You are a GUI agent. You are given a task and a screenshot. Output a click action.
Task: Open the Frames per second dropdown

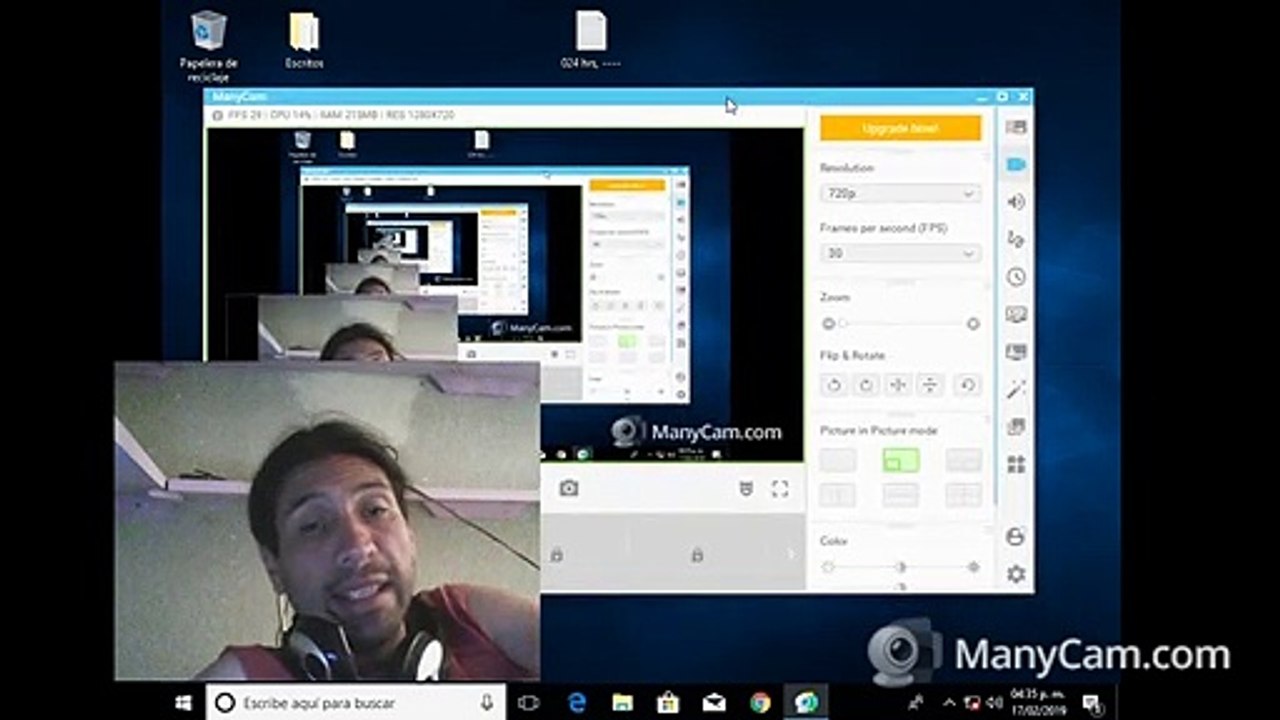tap(900, 253)
